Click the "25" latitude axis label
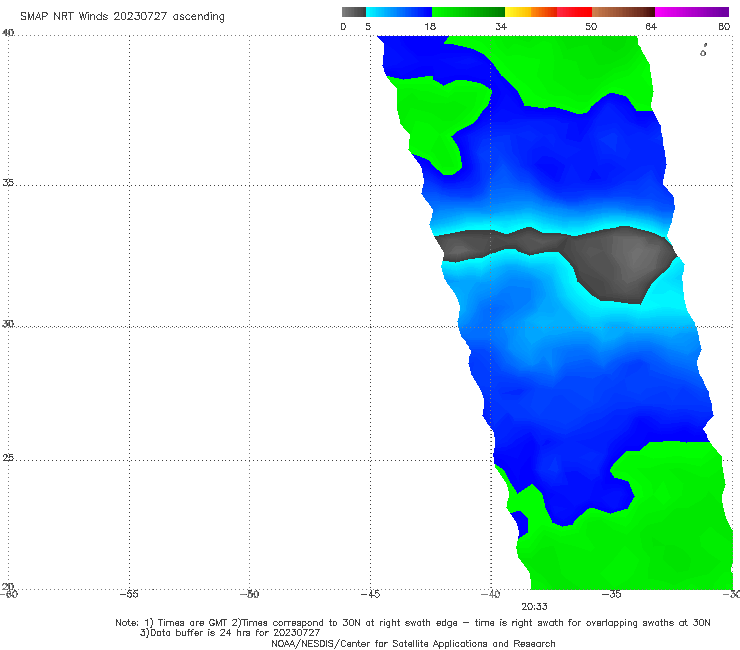 (8, 458)
